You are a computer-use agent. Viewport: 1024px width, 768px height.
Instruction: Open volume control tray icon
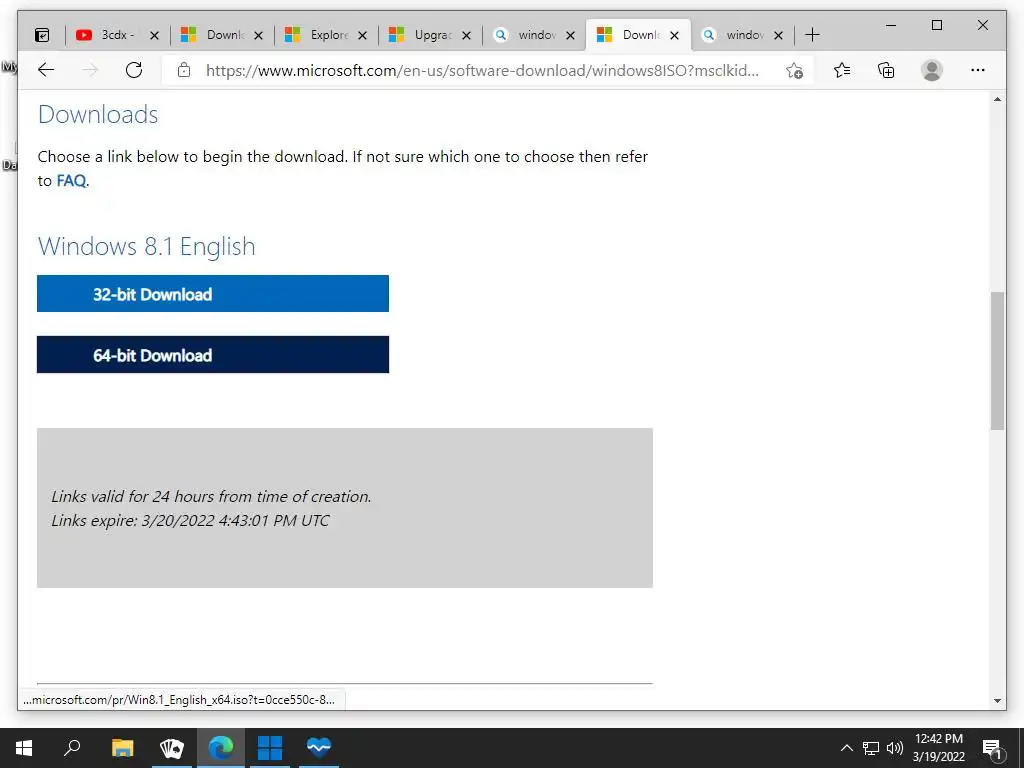(x=895, y=748)
